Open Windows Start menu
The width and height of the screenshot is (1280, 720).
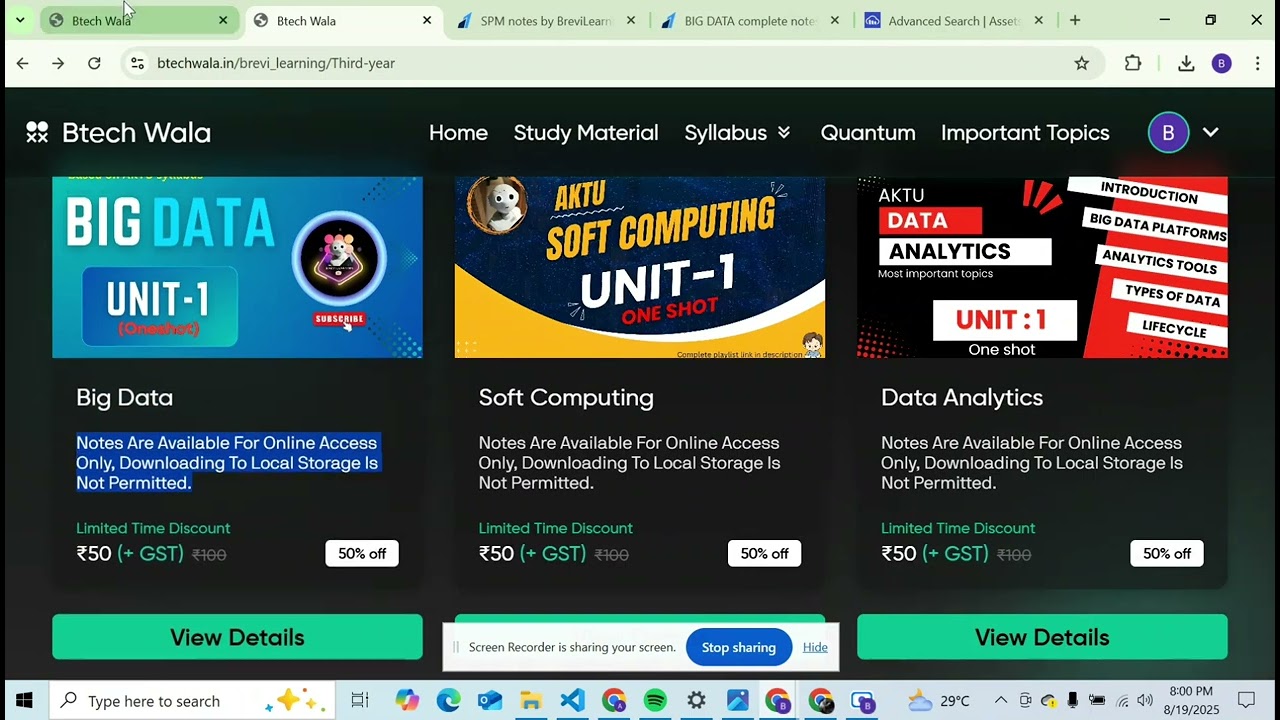coord(24,701)
